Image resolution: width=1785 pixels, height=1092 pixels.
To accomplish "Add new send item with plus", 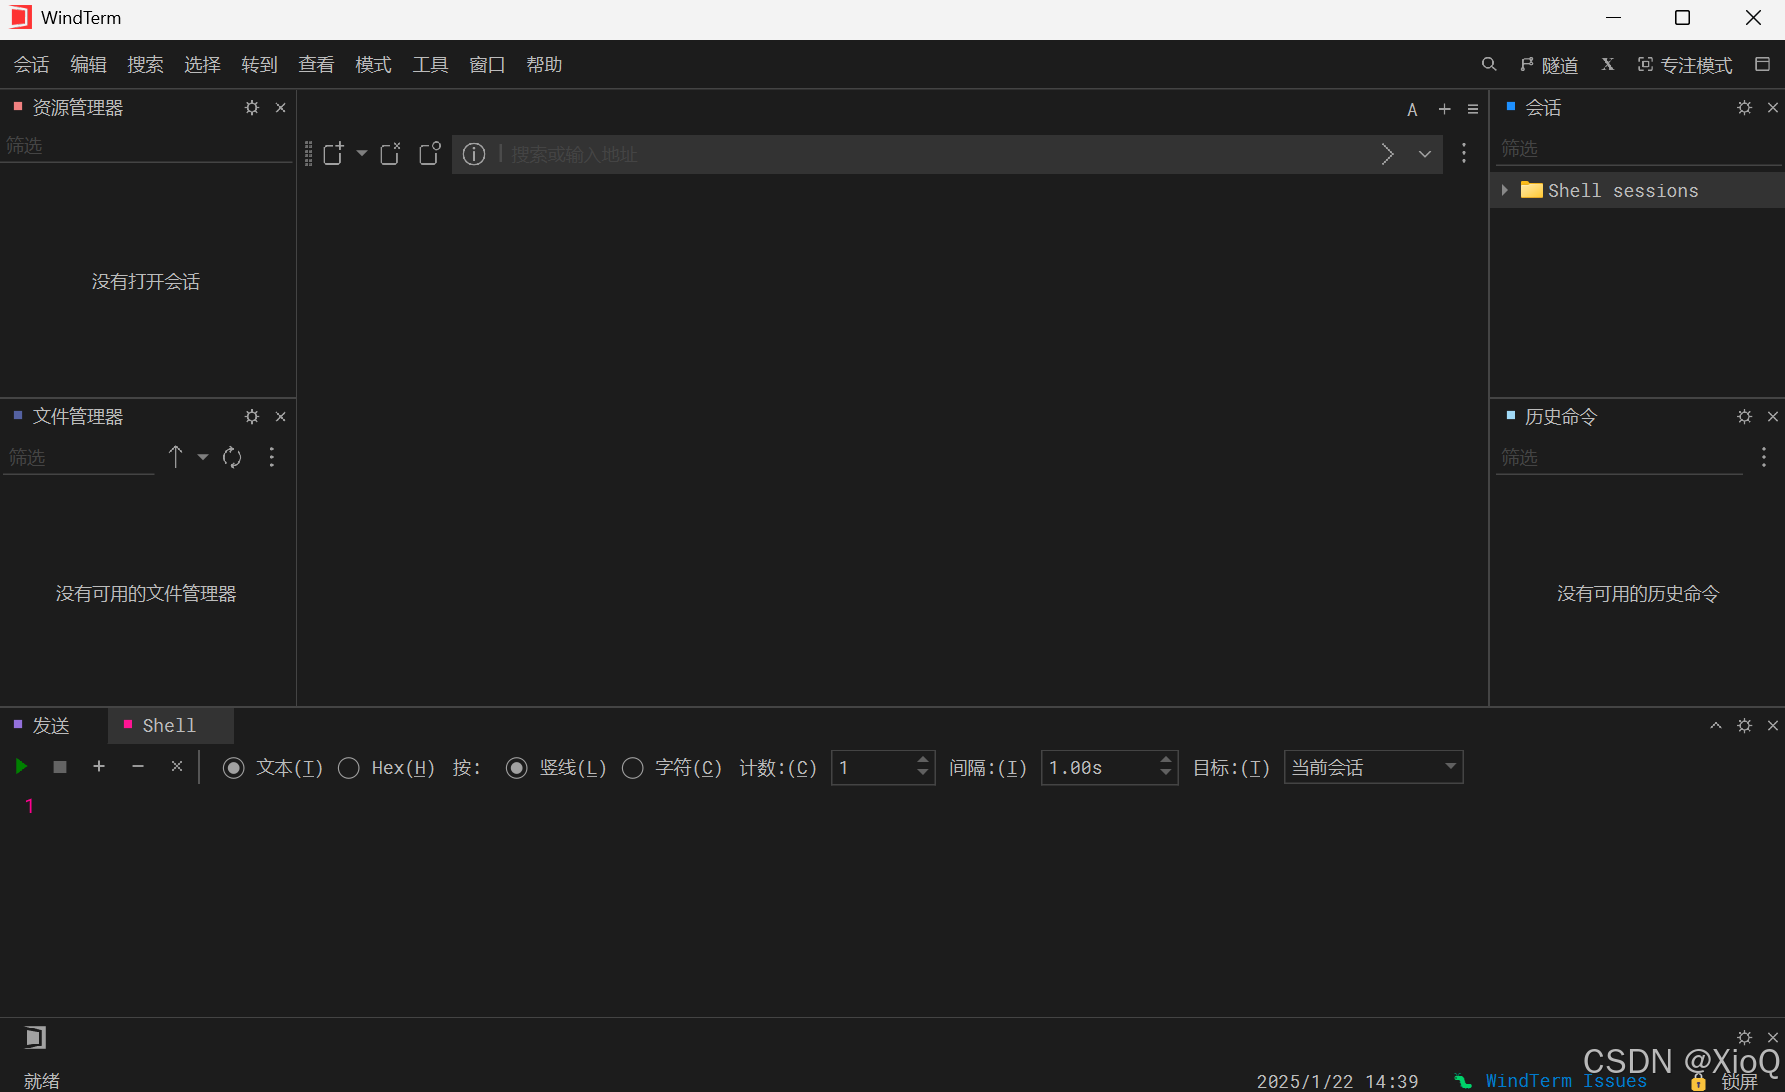I will point(99,766).
